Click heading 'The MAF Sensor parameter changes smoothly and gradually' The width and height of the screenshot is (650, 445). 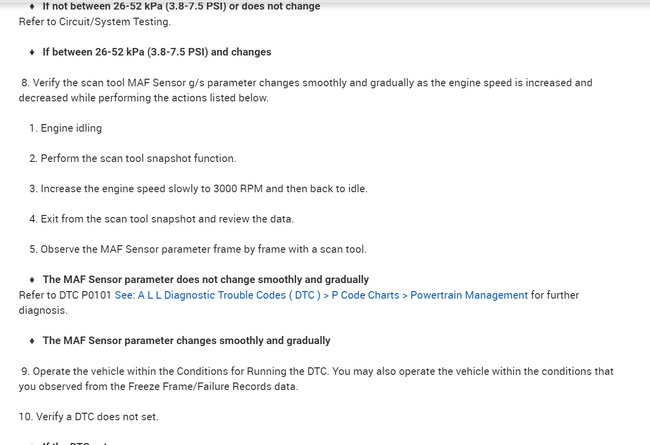tap(186, 341)
